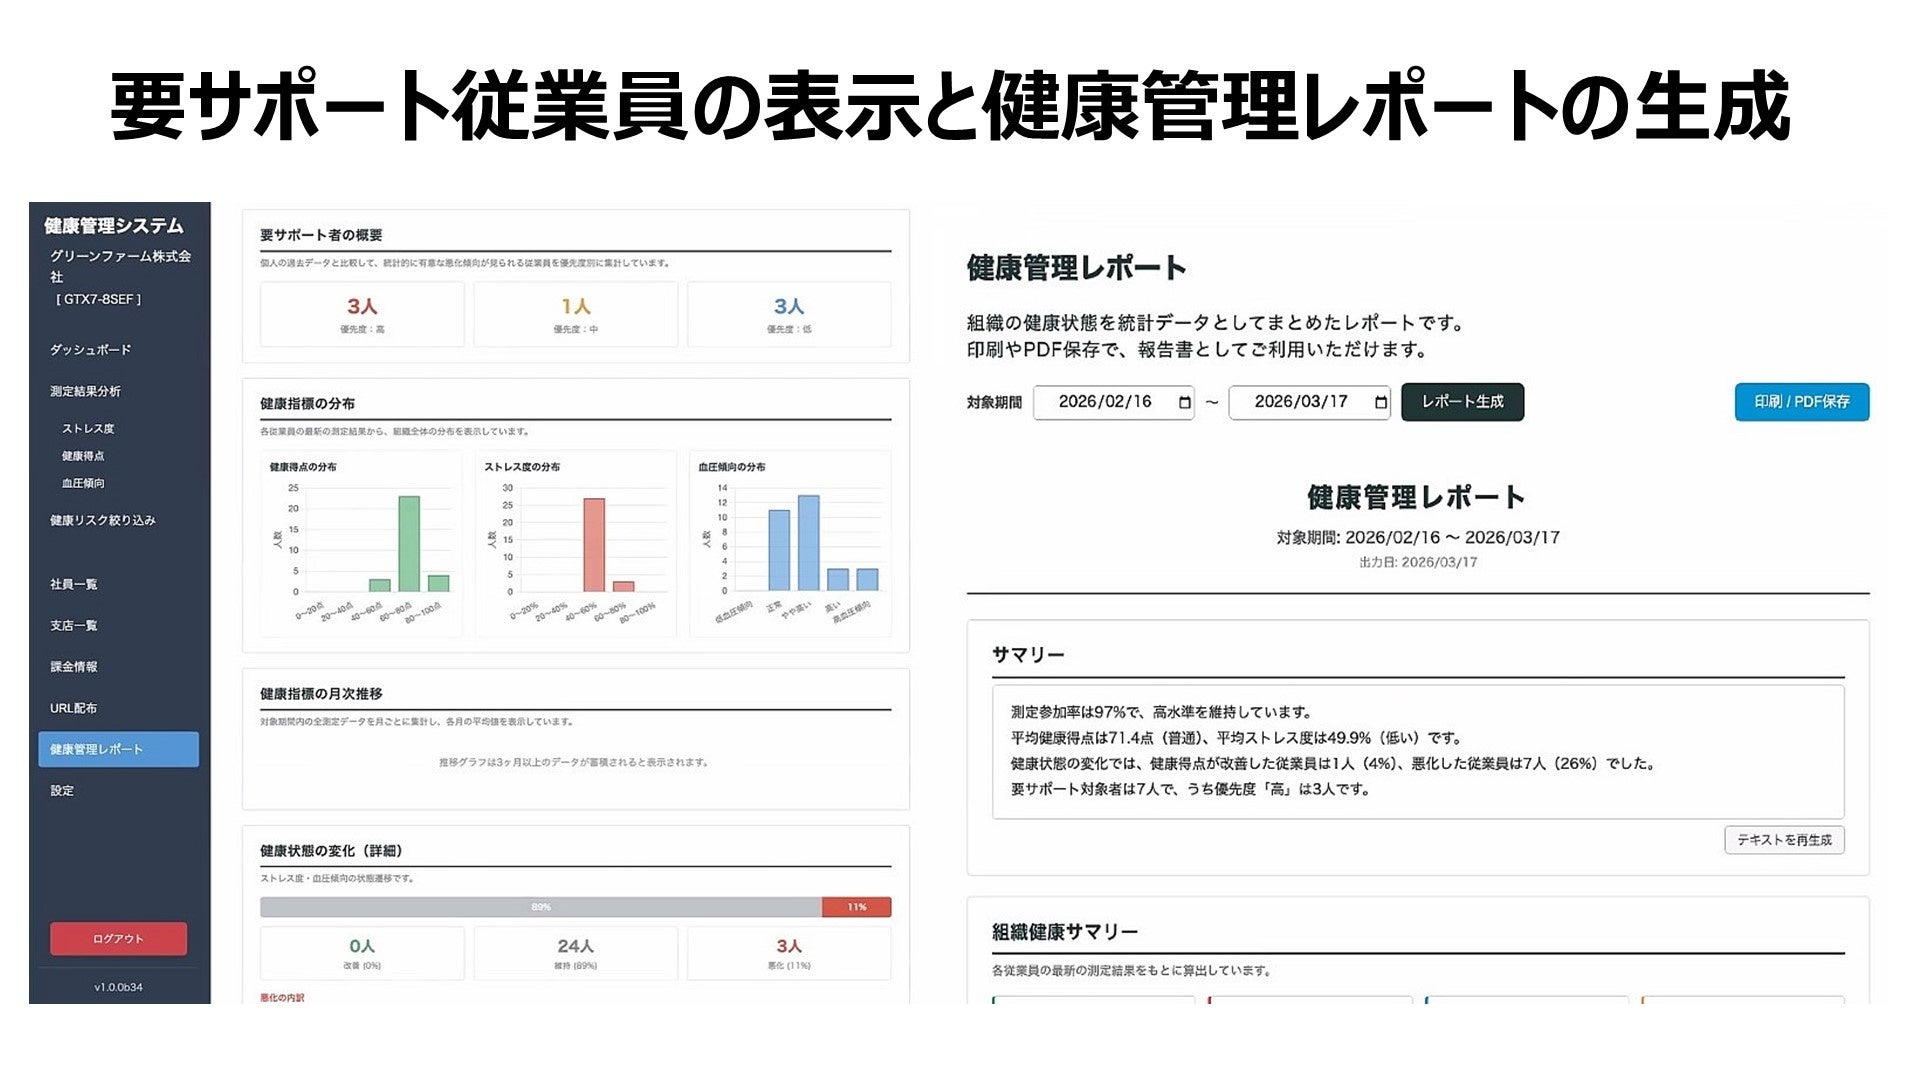Open ダッシュボード in the sidebar
The height and width of the screenshot is (1080, 1920).
point(91,350)
